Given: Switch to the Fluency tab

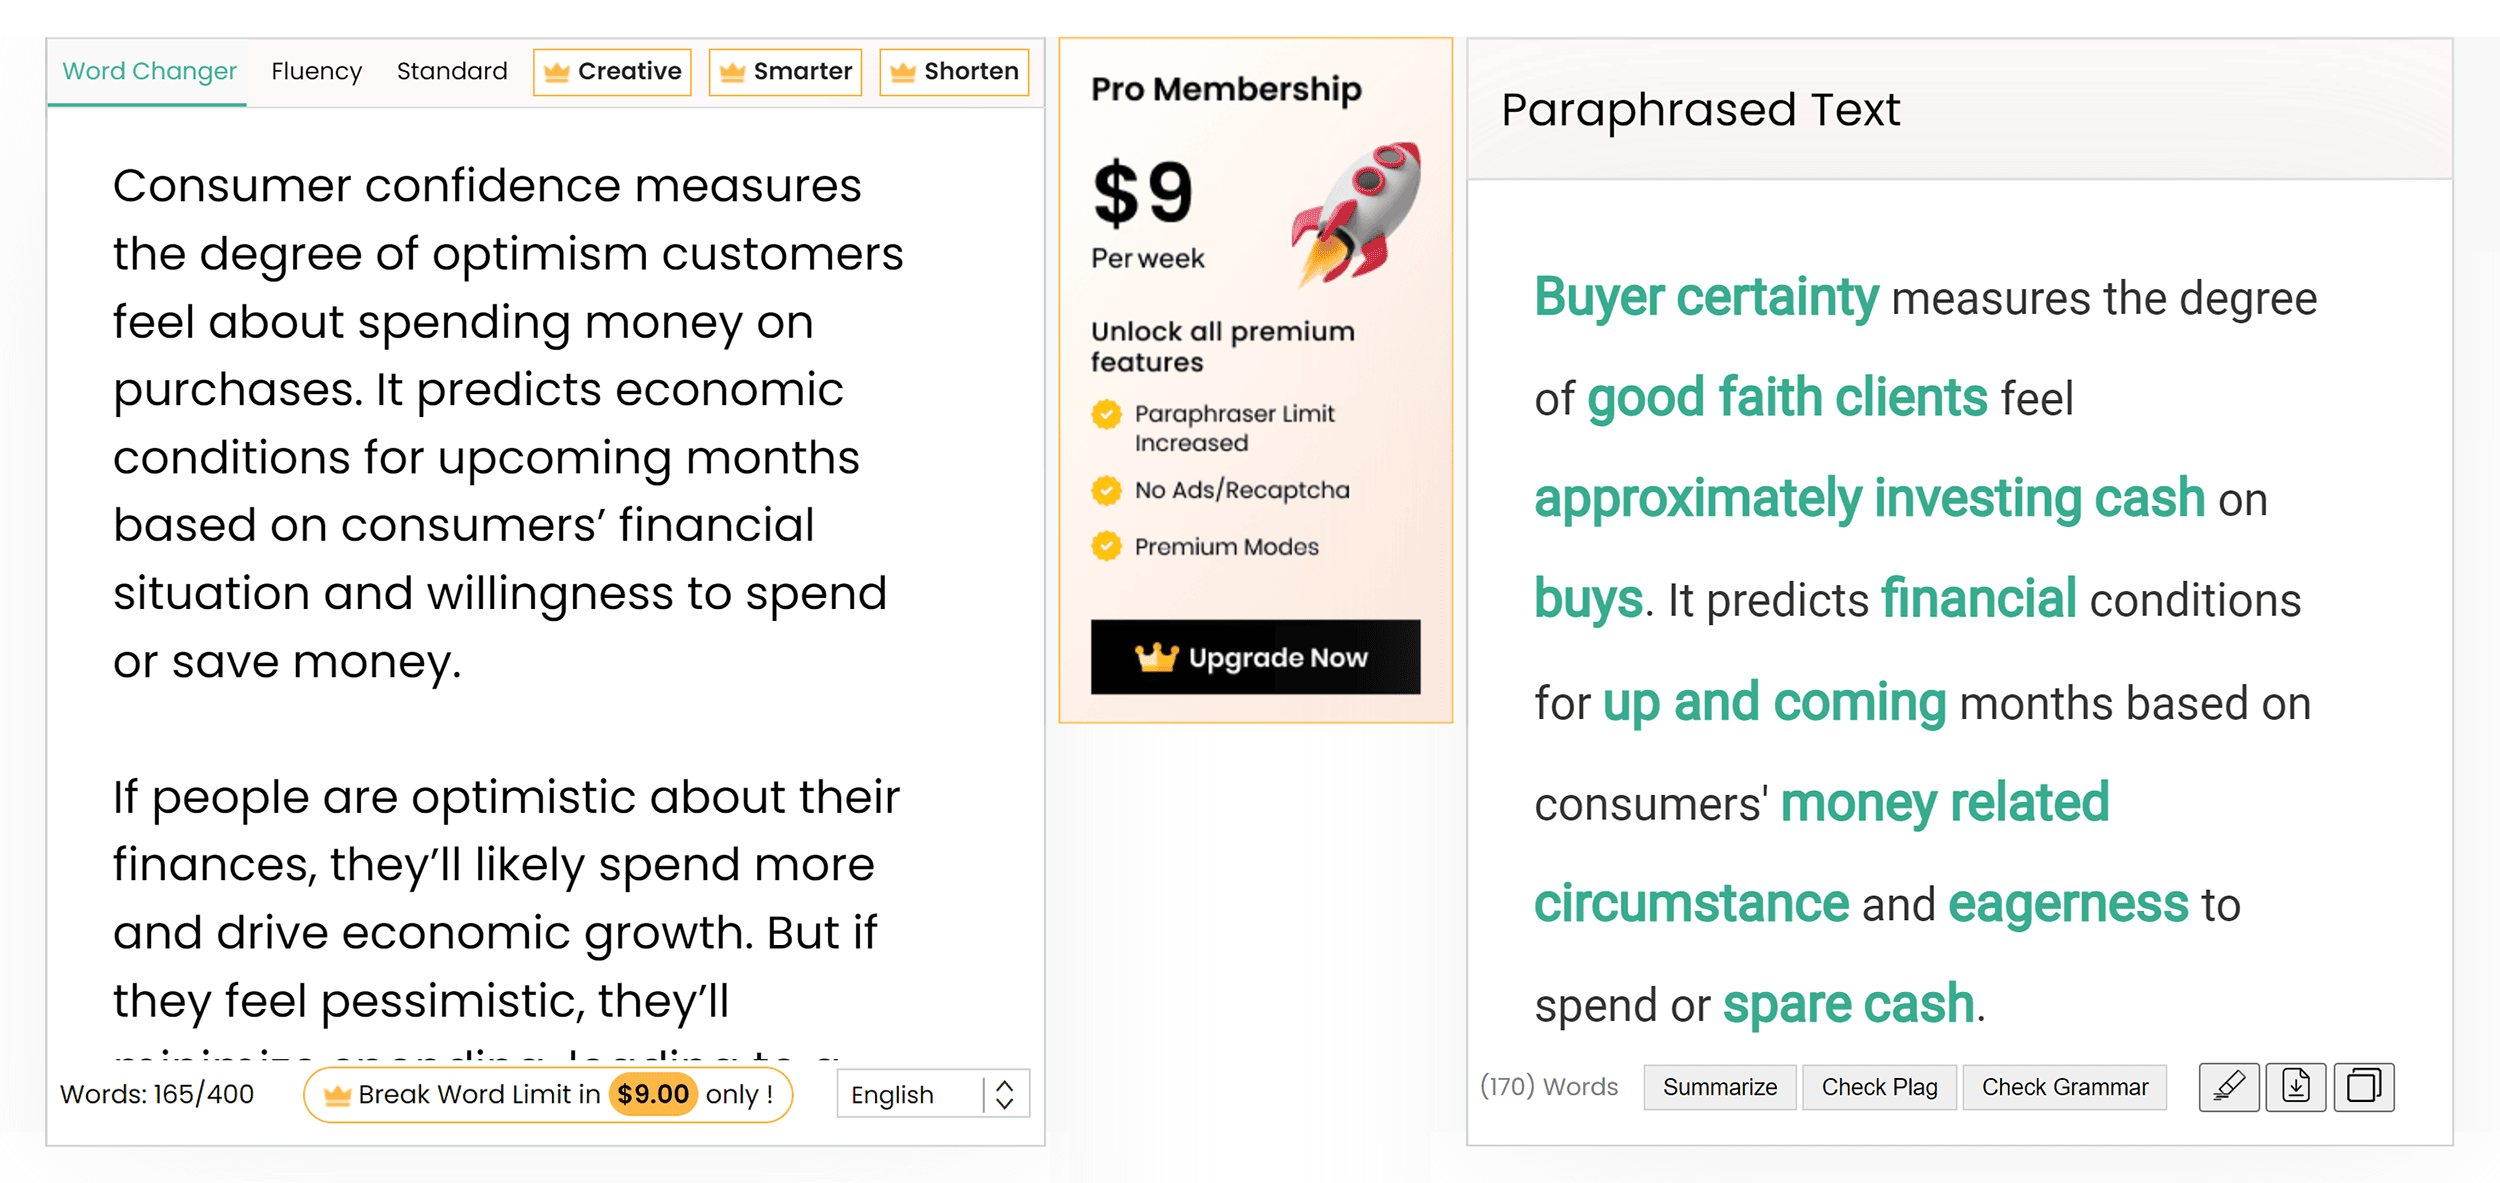Looking at the screenshot, I should pos(314,70).
